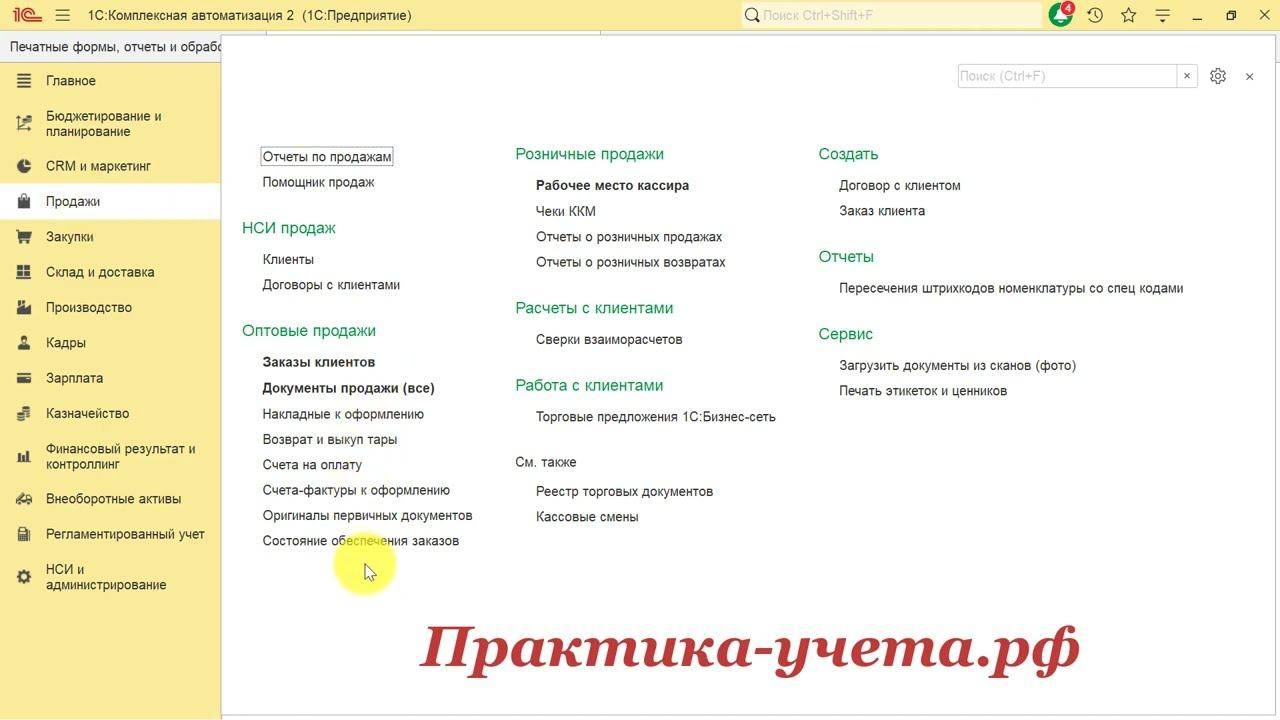Image resolution: width=1280 pixels, height=720 pixels.
Task: Open Договоры с клиентами
Action: tap(331, 285)
